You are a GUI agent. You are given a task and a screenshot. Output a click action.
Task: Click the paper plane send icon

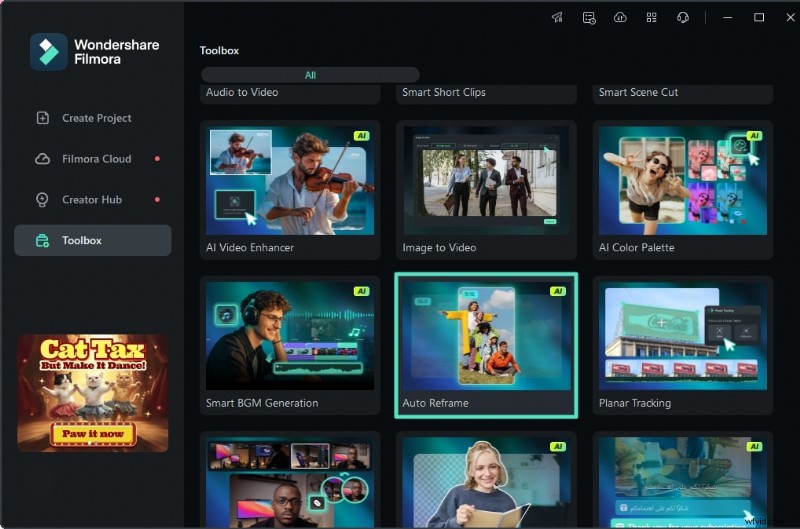(x=557, y=17)
